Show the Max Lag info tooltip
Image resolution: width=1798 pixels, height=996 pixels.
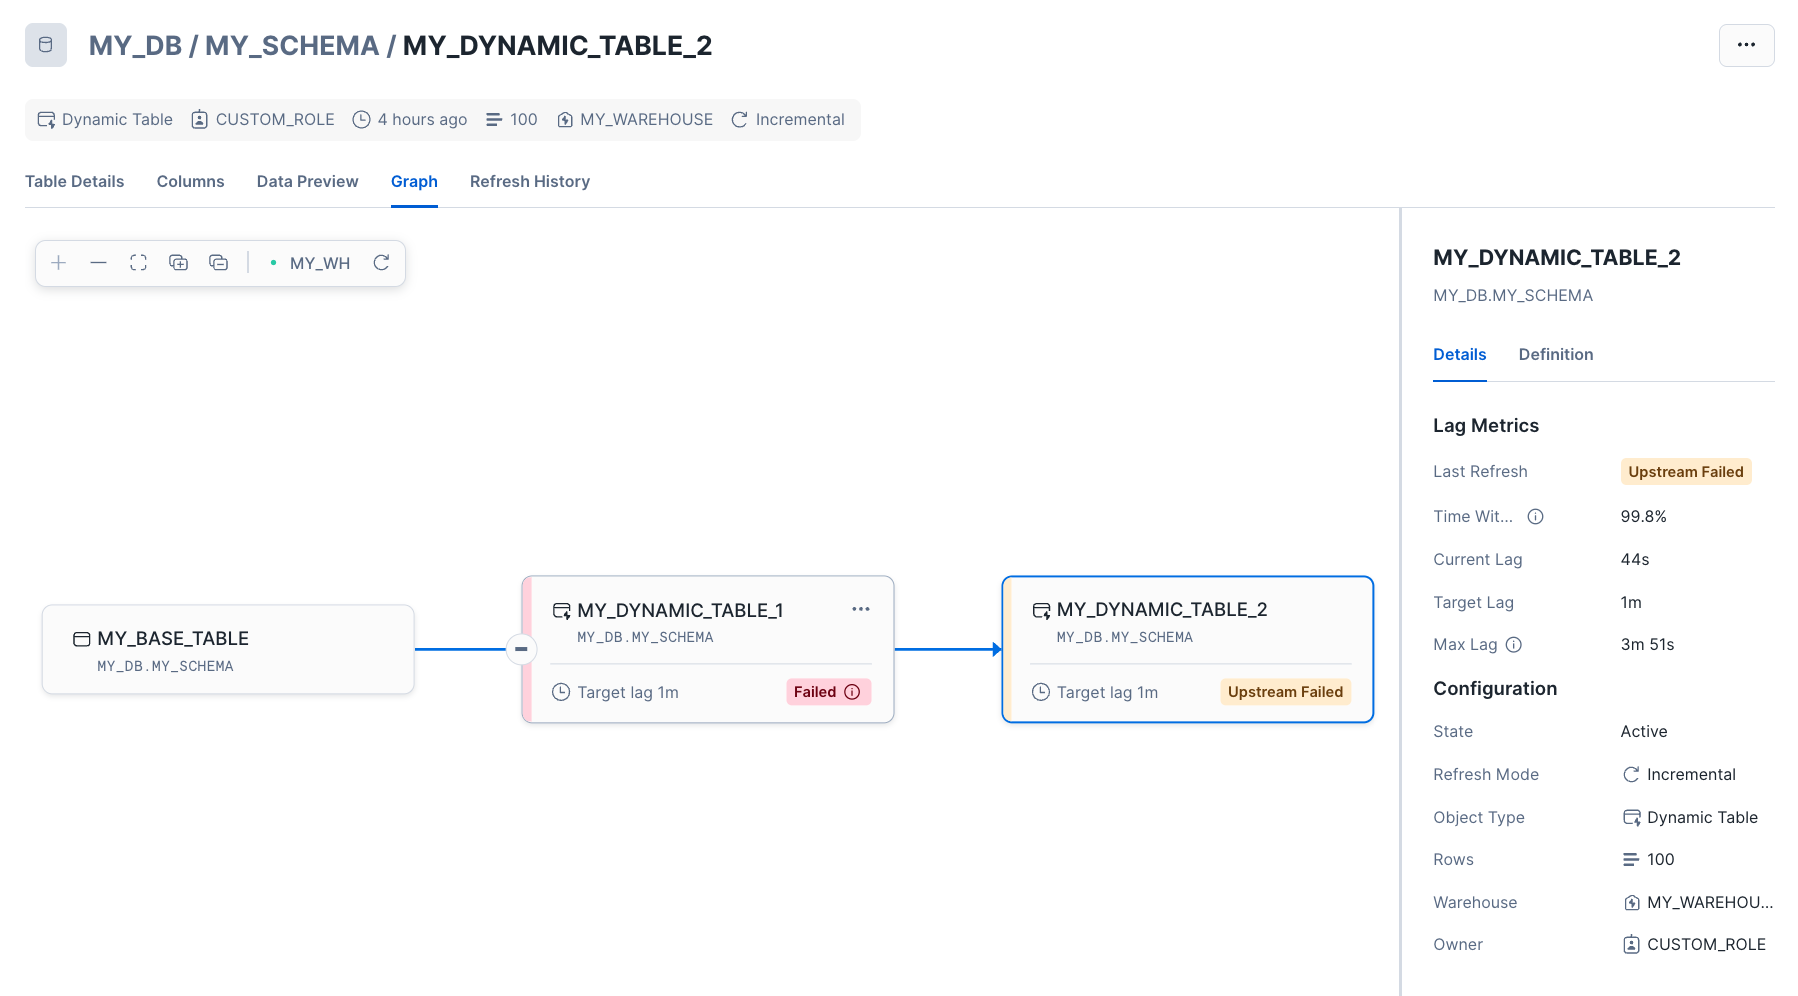1513,645
